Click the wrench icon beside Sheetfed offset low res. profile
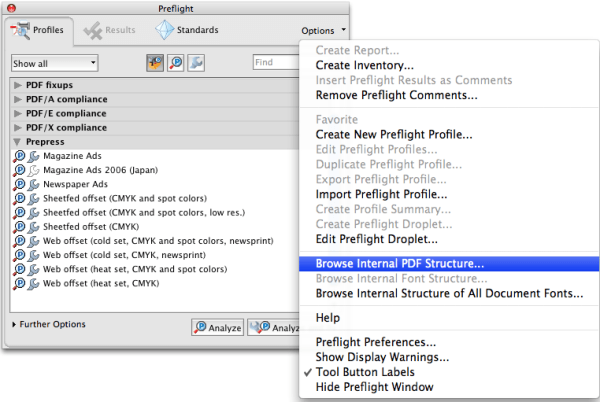Viewport: 600px width, 402px height. (x=34, y=213)
